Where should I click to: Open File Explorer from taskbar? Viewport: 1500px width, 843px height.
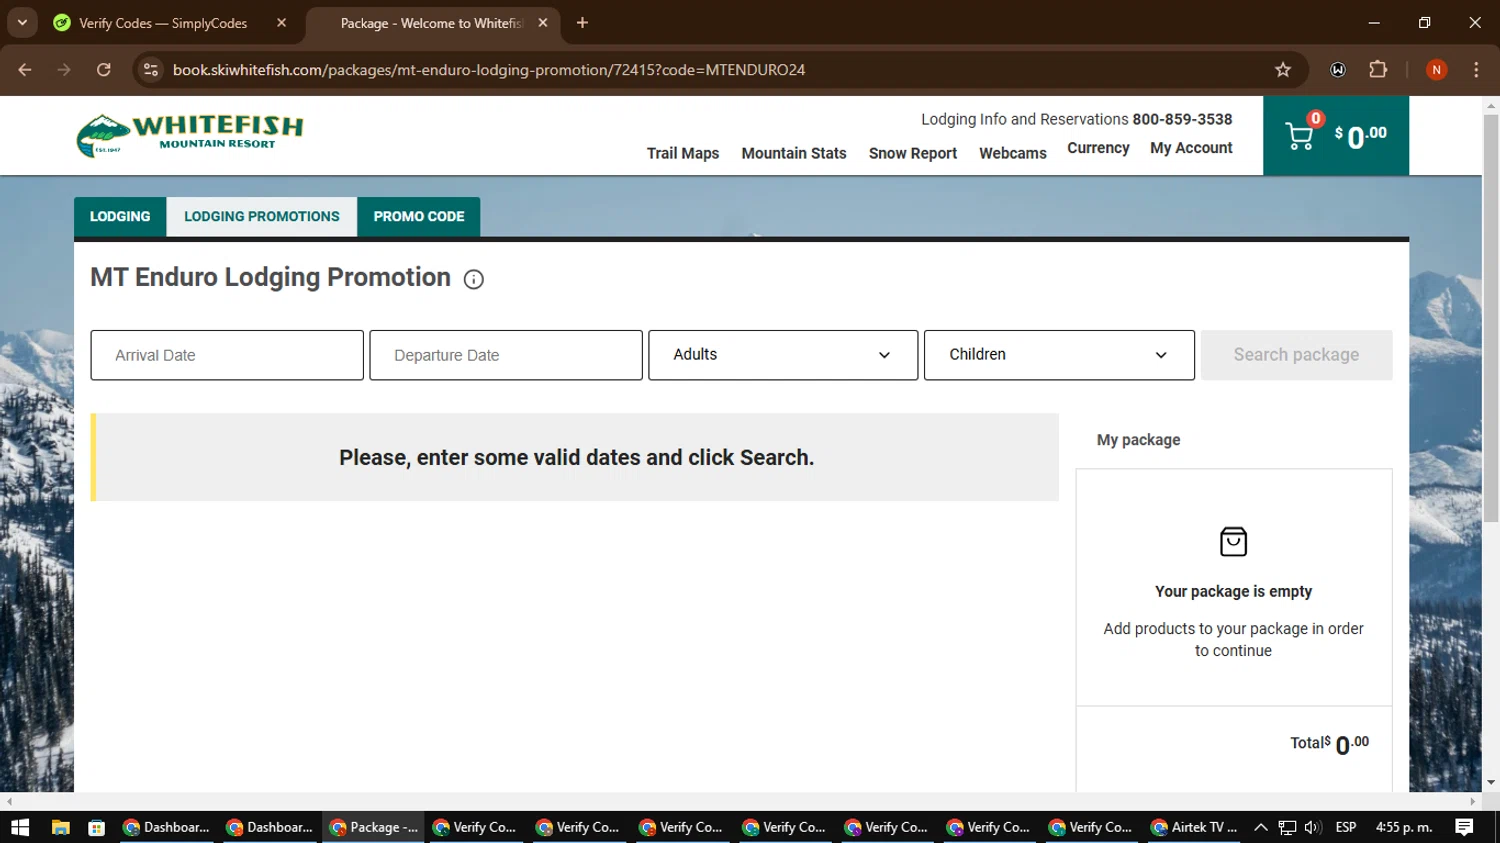60,827
